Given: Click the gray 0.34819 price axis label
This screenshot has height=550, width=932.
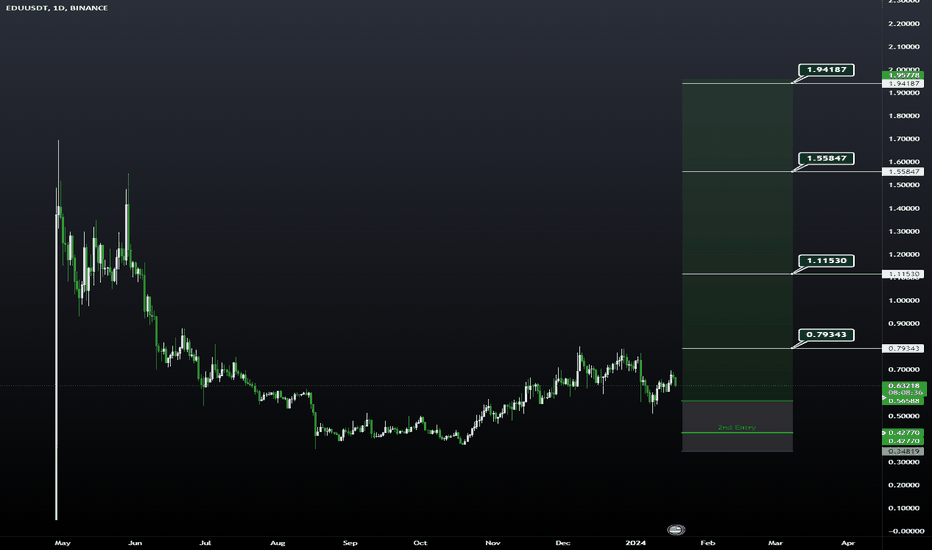Looking at the screenshot, I should click(903, 451).
